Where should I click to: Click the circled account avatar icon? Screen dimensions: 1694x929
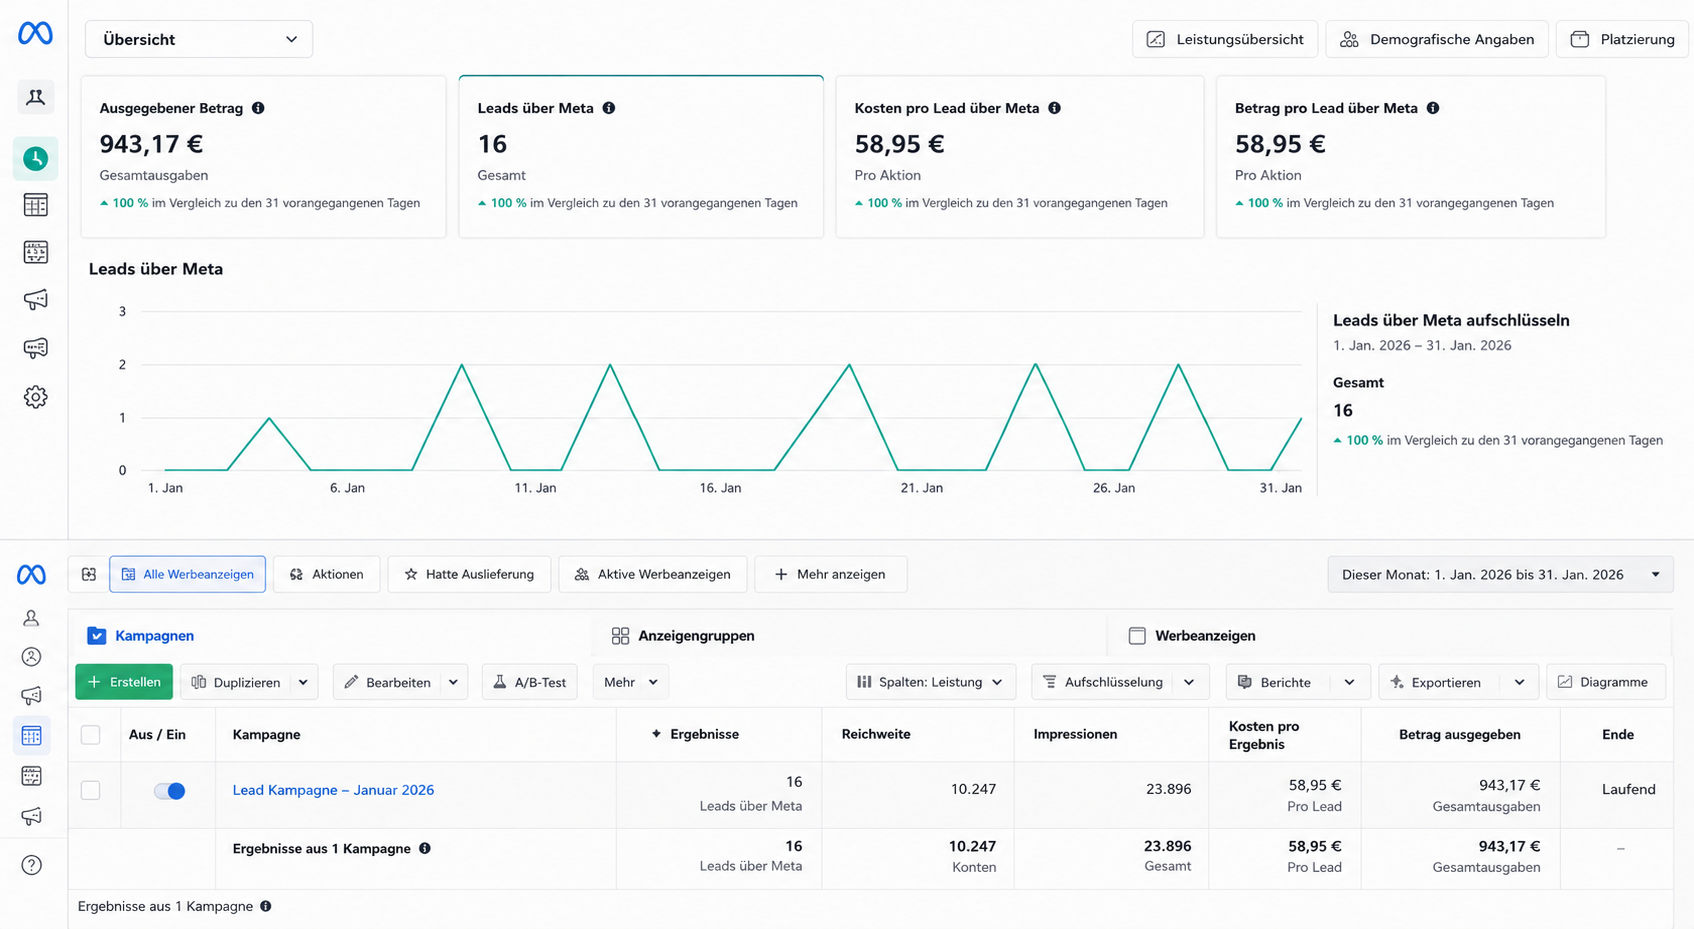(x=32, y=657)
